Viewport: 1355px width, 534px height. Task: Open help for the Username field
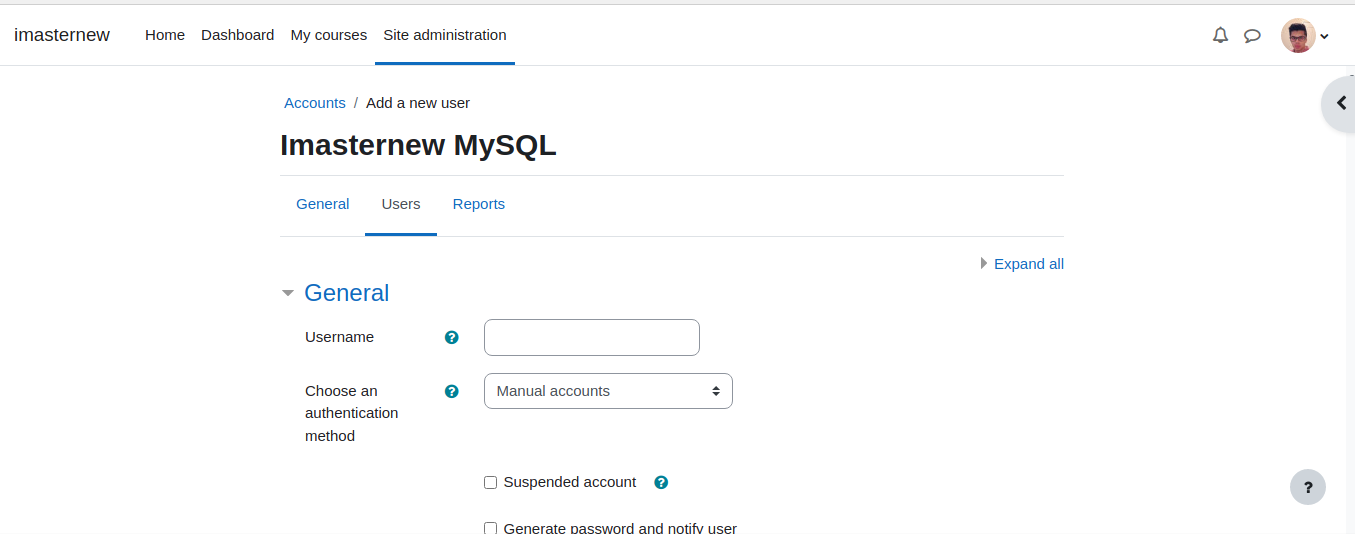[x=451, y=338]
